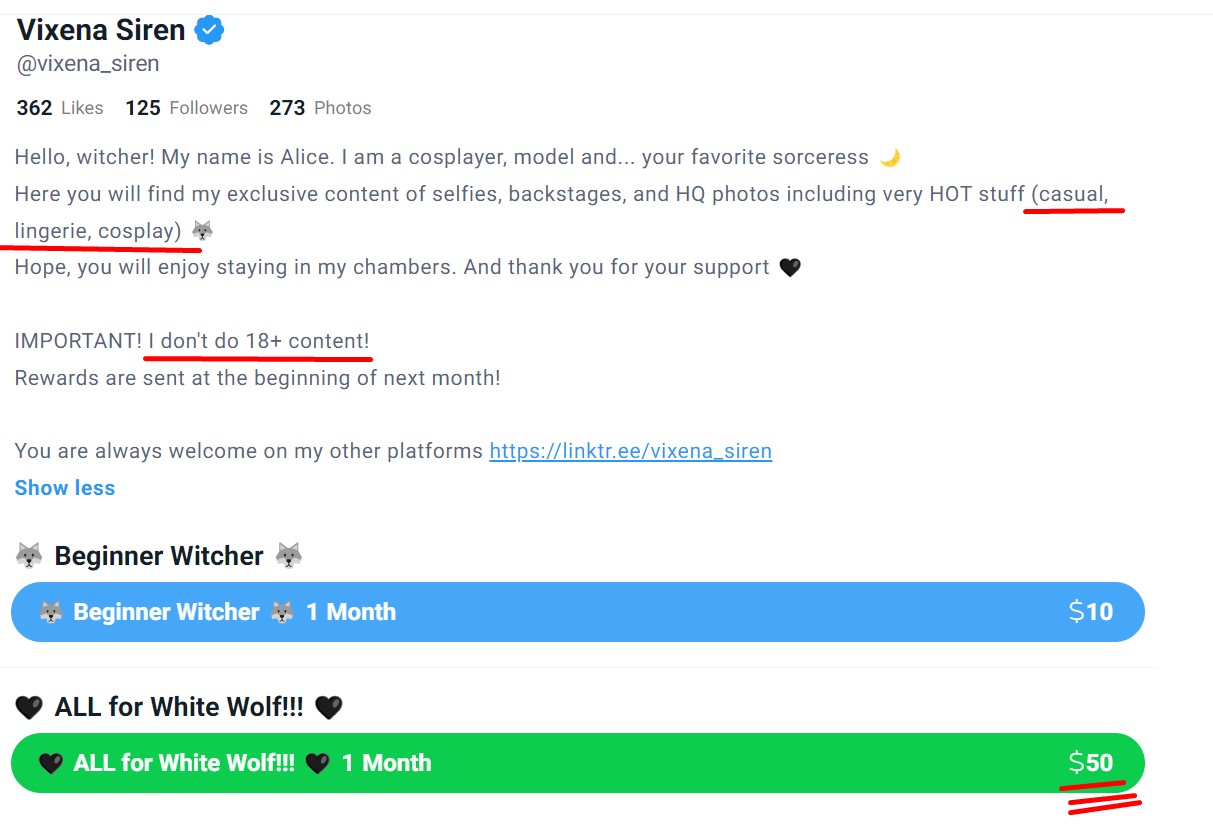Click the black heart before the 'ALL for White Wolf!!!' heading
This screenshot has width=1213, height=825.
tap(29, 708)
